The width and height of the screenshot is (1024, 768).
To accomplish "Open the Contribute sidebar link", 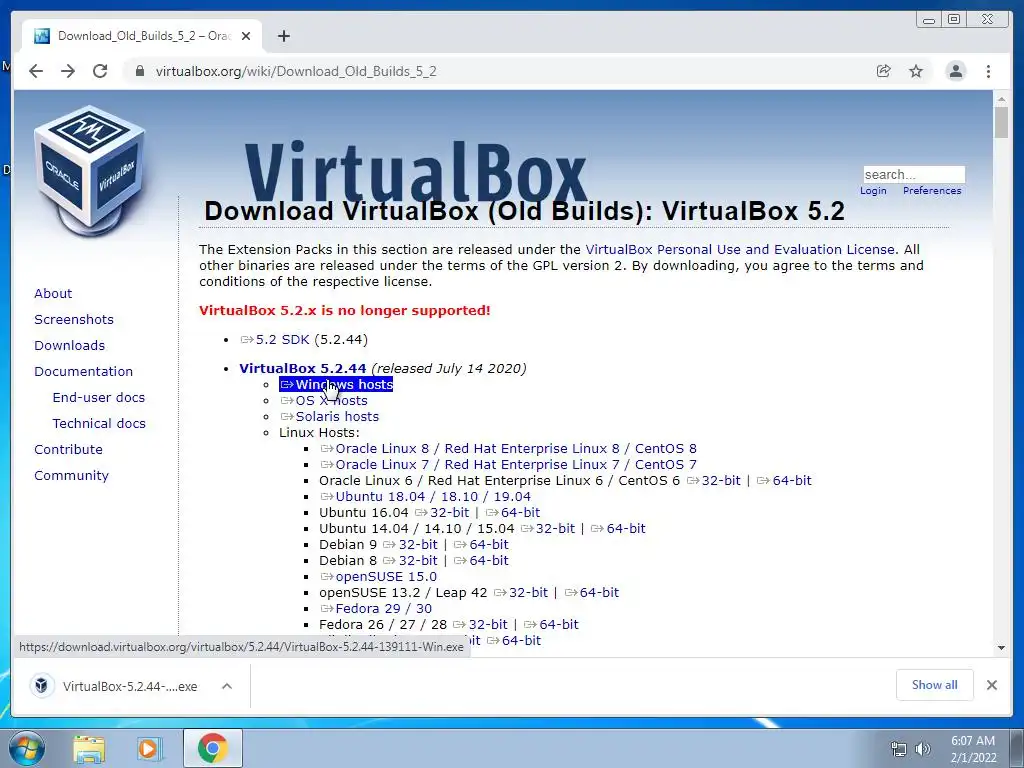I will pyautogui.click(x=69, y=450).
